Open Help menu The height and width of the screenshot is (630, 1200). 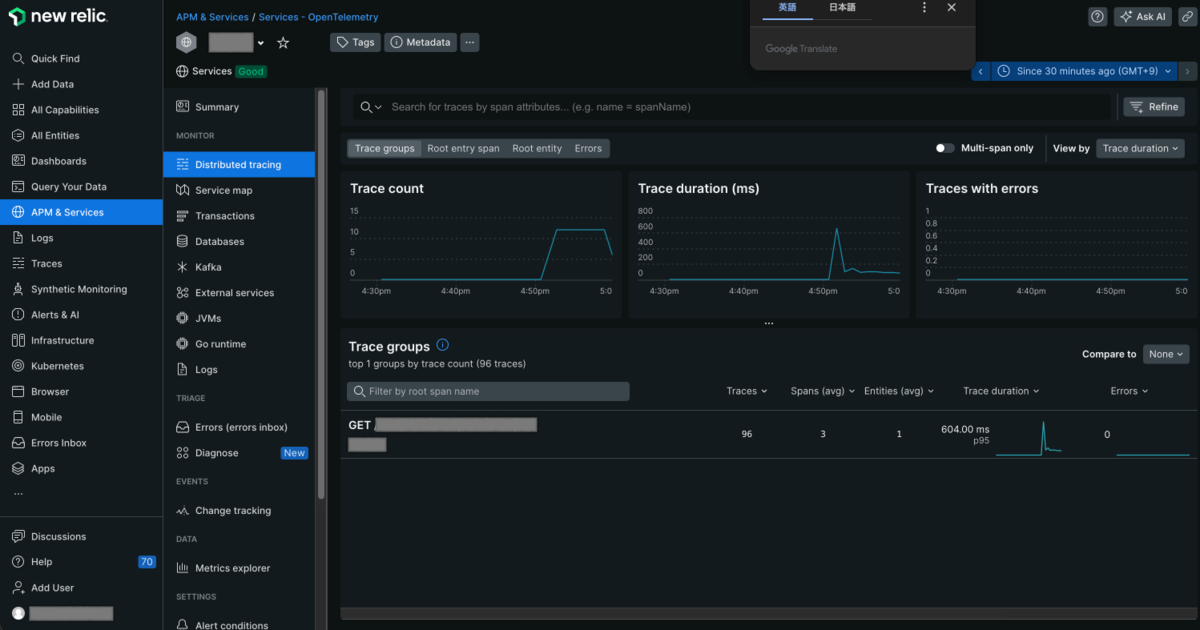point(41,562)
